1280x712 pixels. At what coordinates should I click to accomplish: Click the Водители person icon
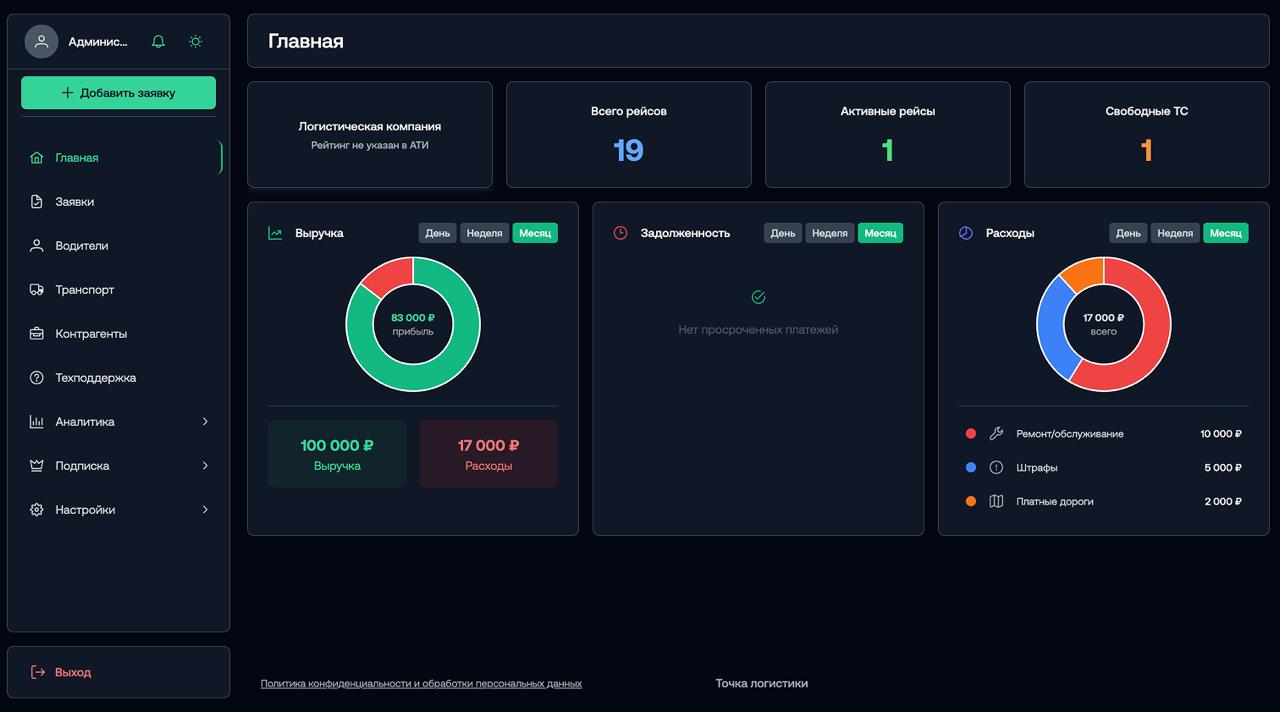tap(37, 246)
